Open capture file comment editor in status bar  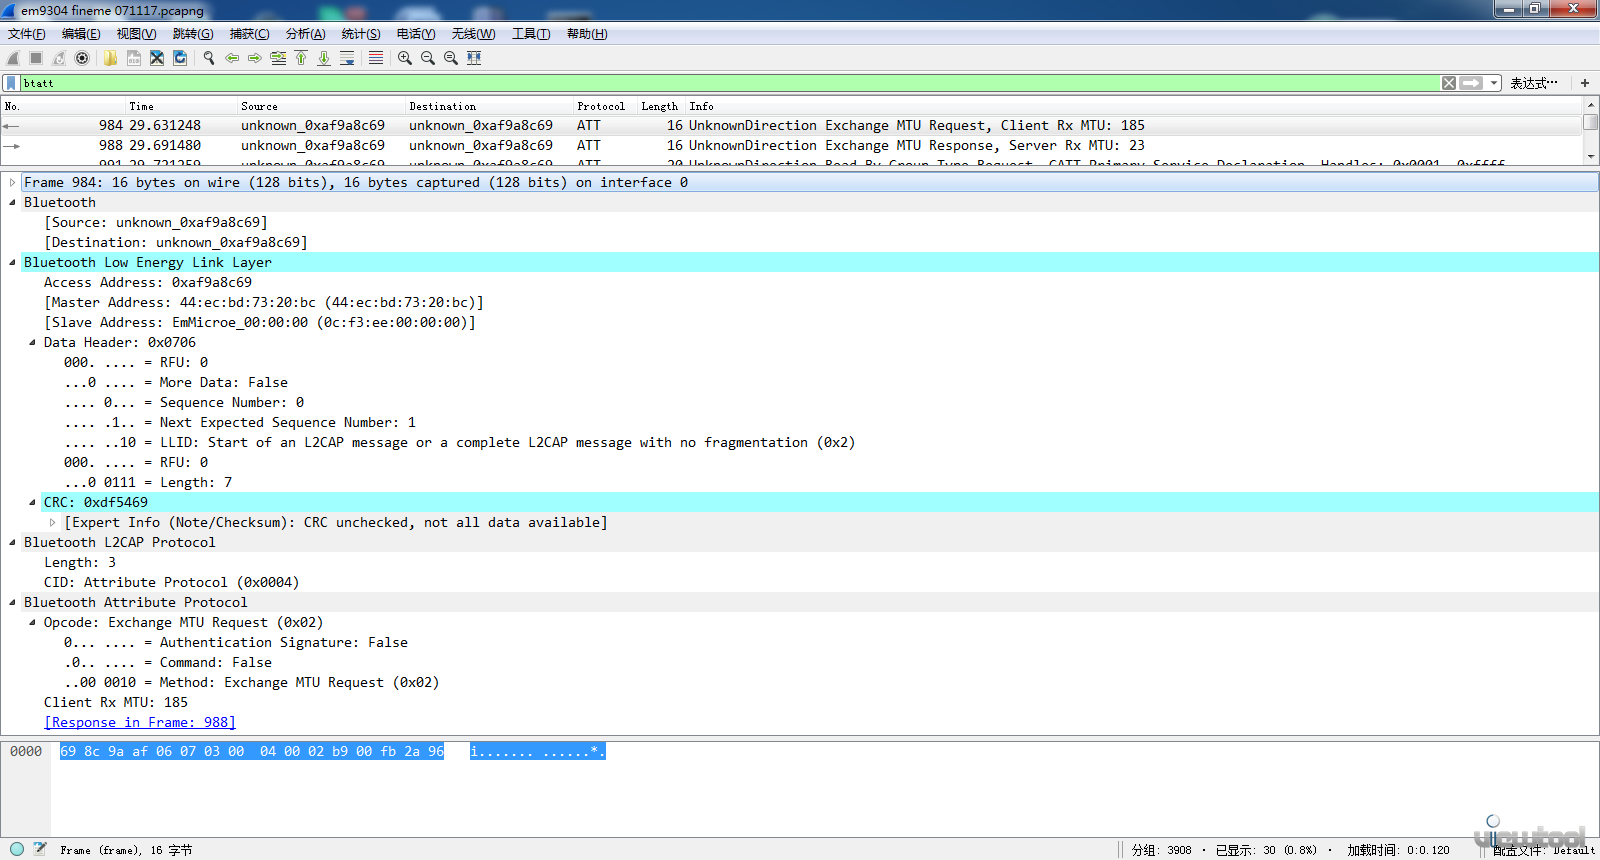pos(40,849)
